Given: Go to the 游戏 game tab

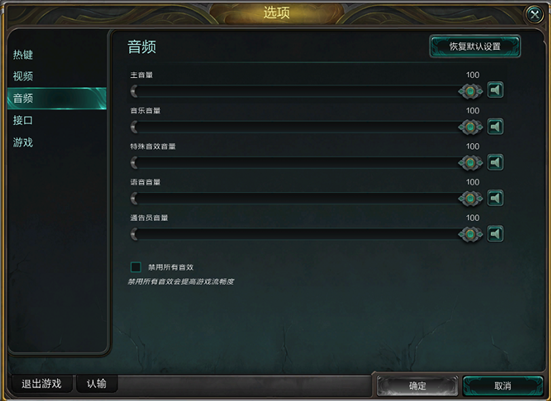Looking at the screenshot, I should point(23,142).
